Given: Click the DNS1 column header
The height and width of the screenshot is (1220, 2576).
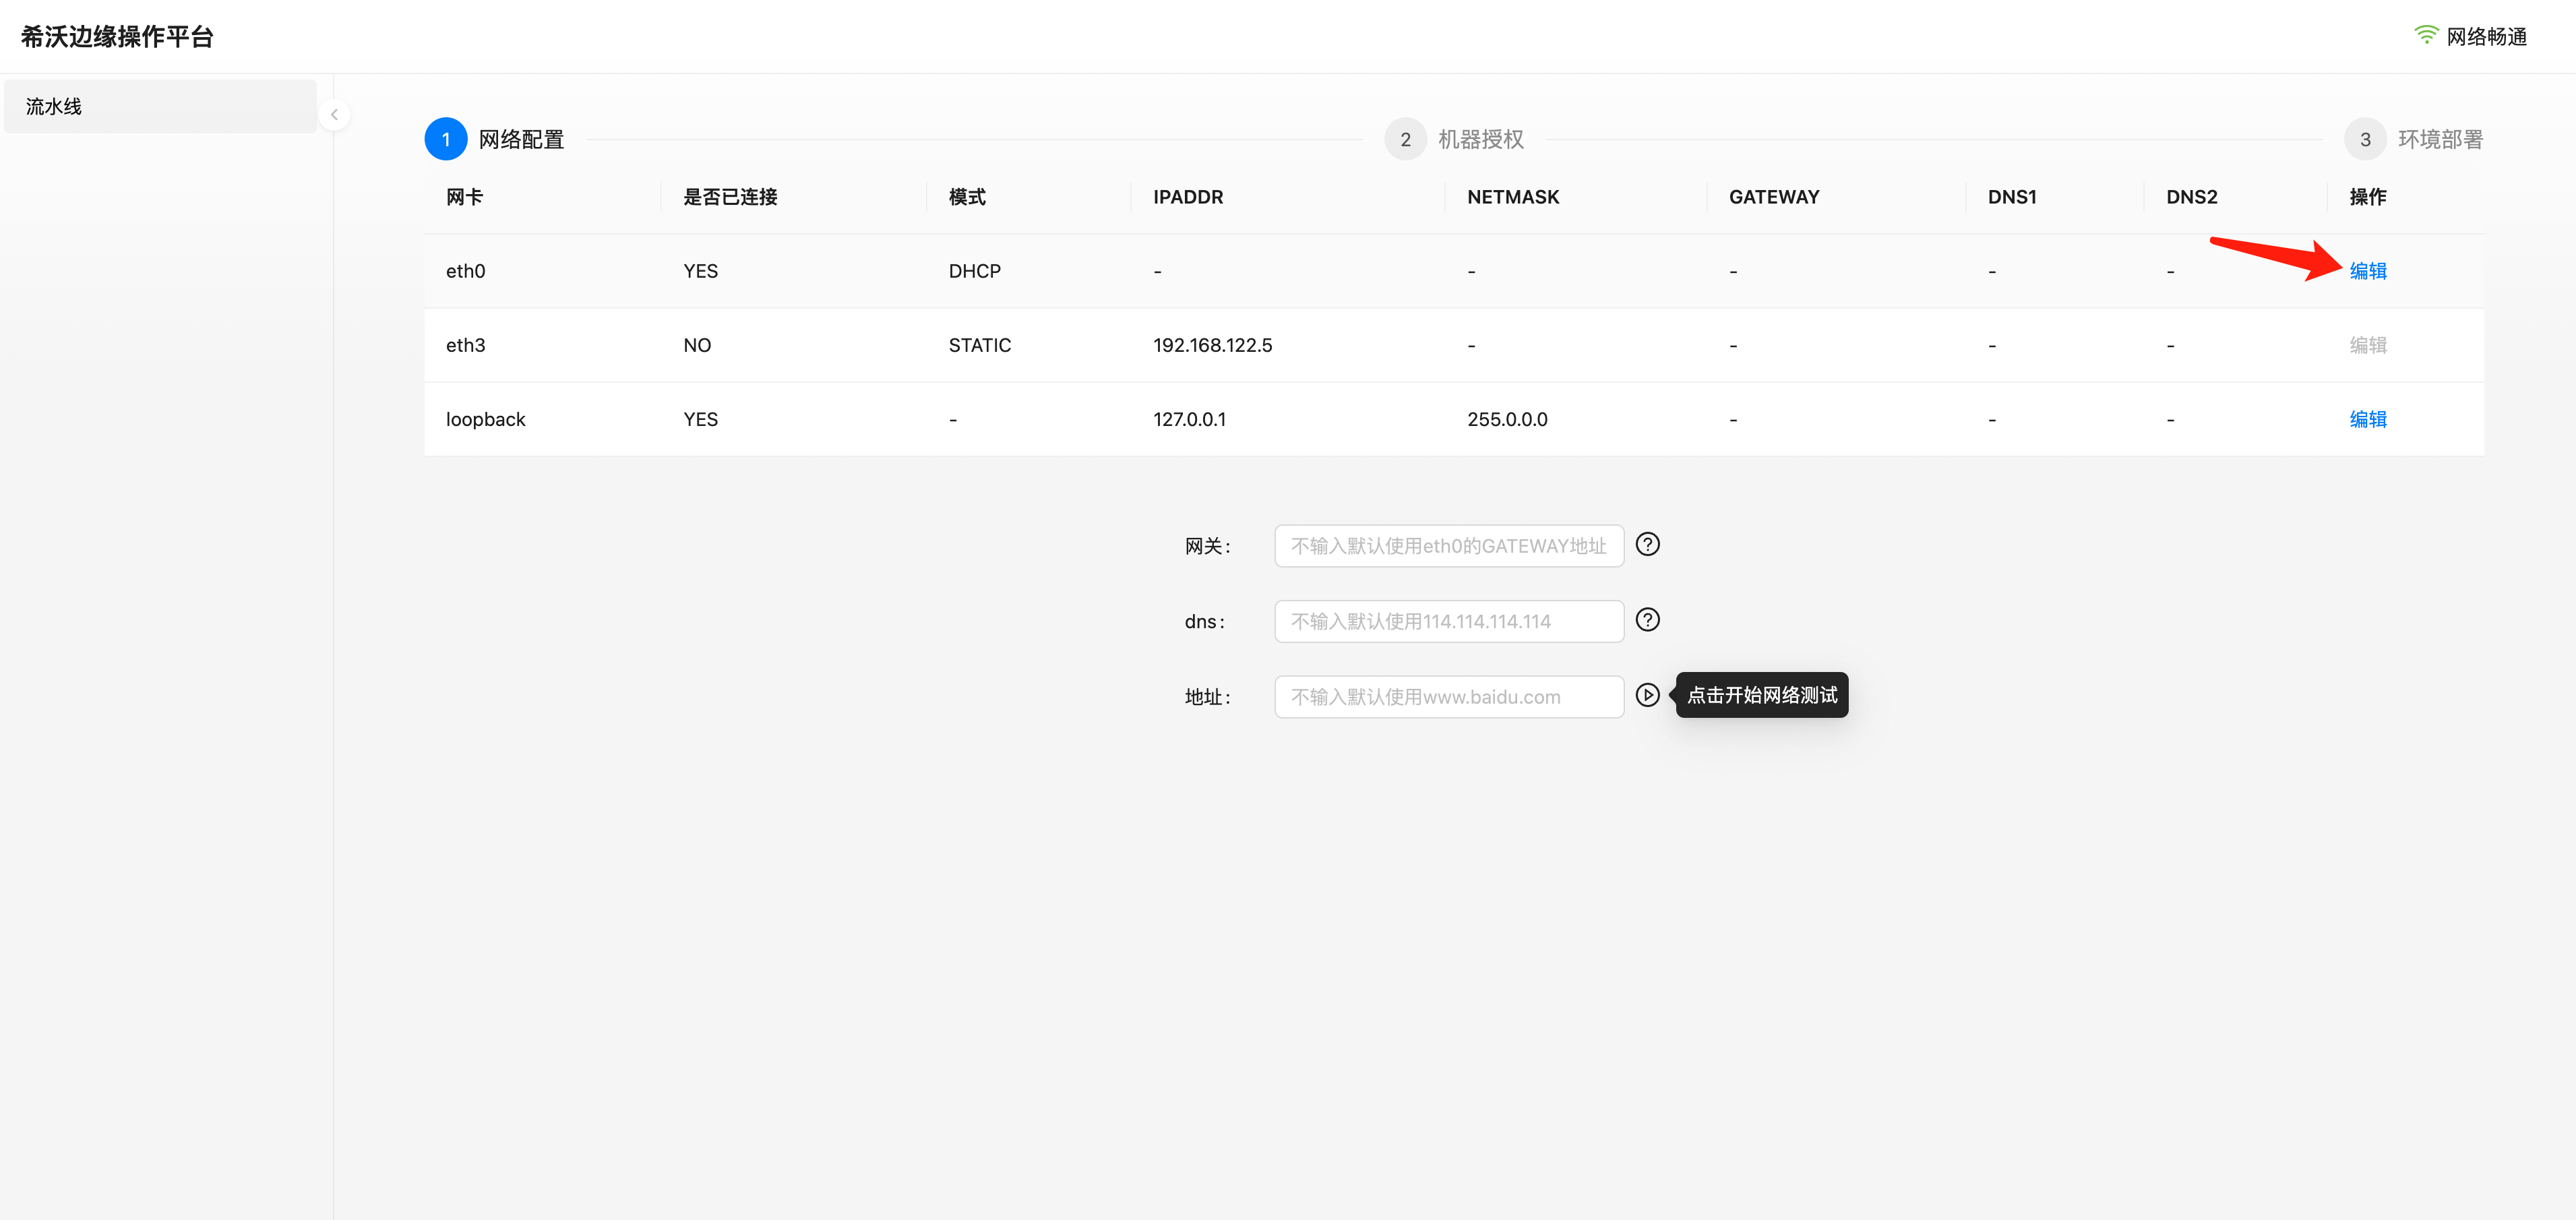Looking at the screenshot, I should 2012,197.
